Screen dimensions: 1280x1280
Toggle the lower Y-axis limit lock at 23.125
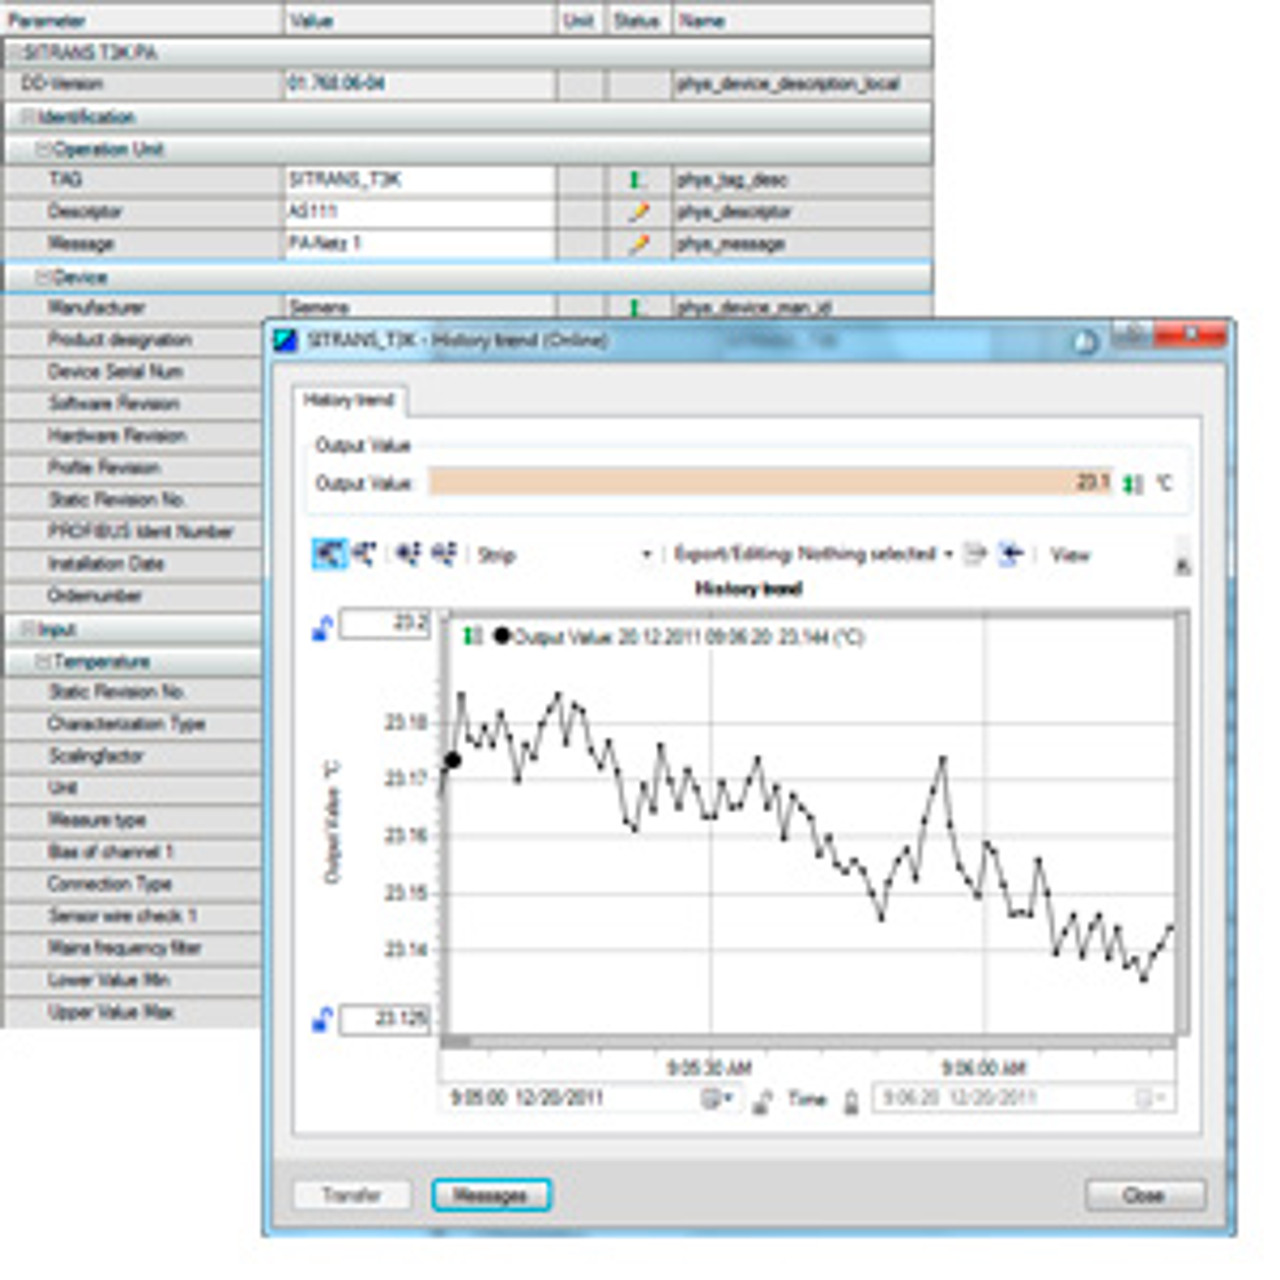coord(322,1020)
